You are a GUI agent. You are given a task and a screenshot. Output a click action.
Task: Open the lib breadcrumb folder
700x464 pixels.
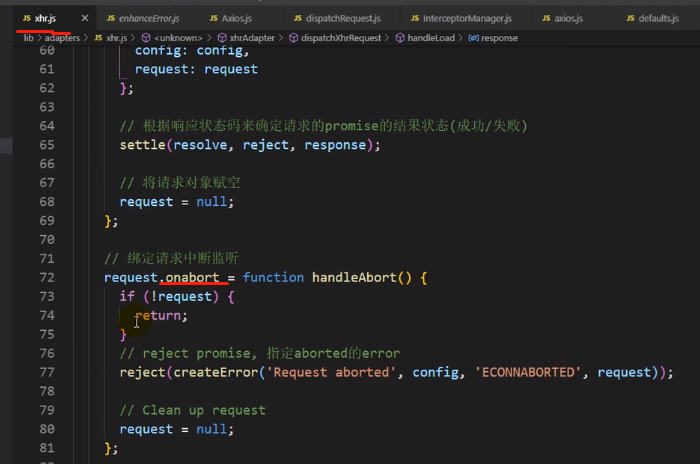click(29, 38)
